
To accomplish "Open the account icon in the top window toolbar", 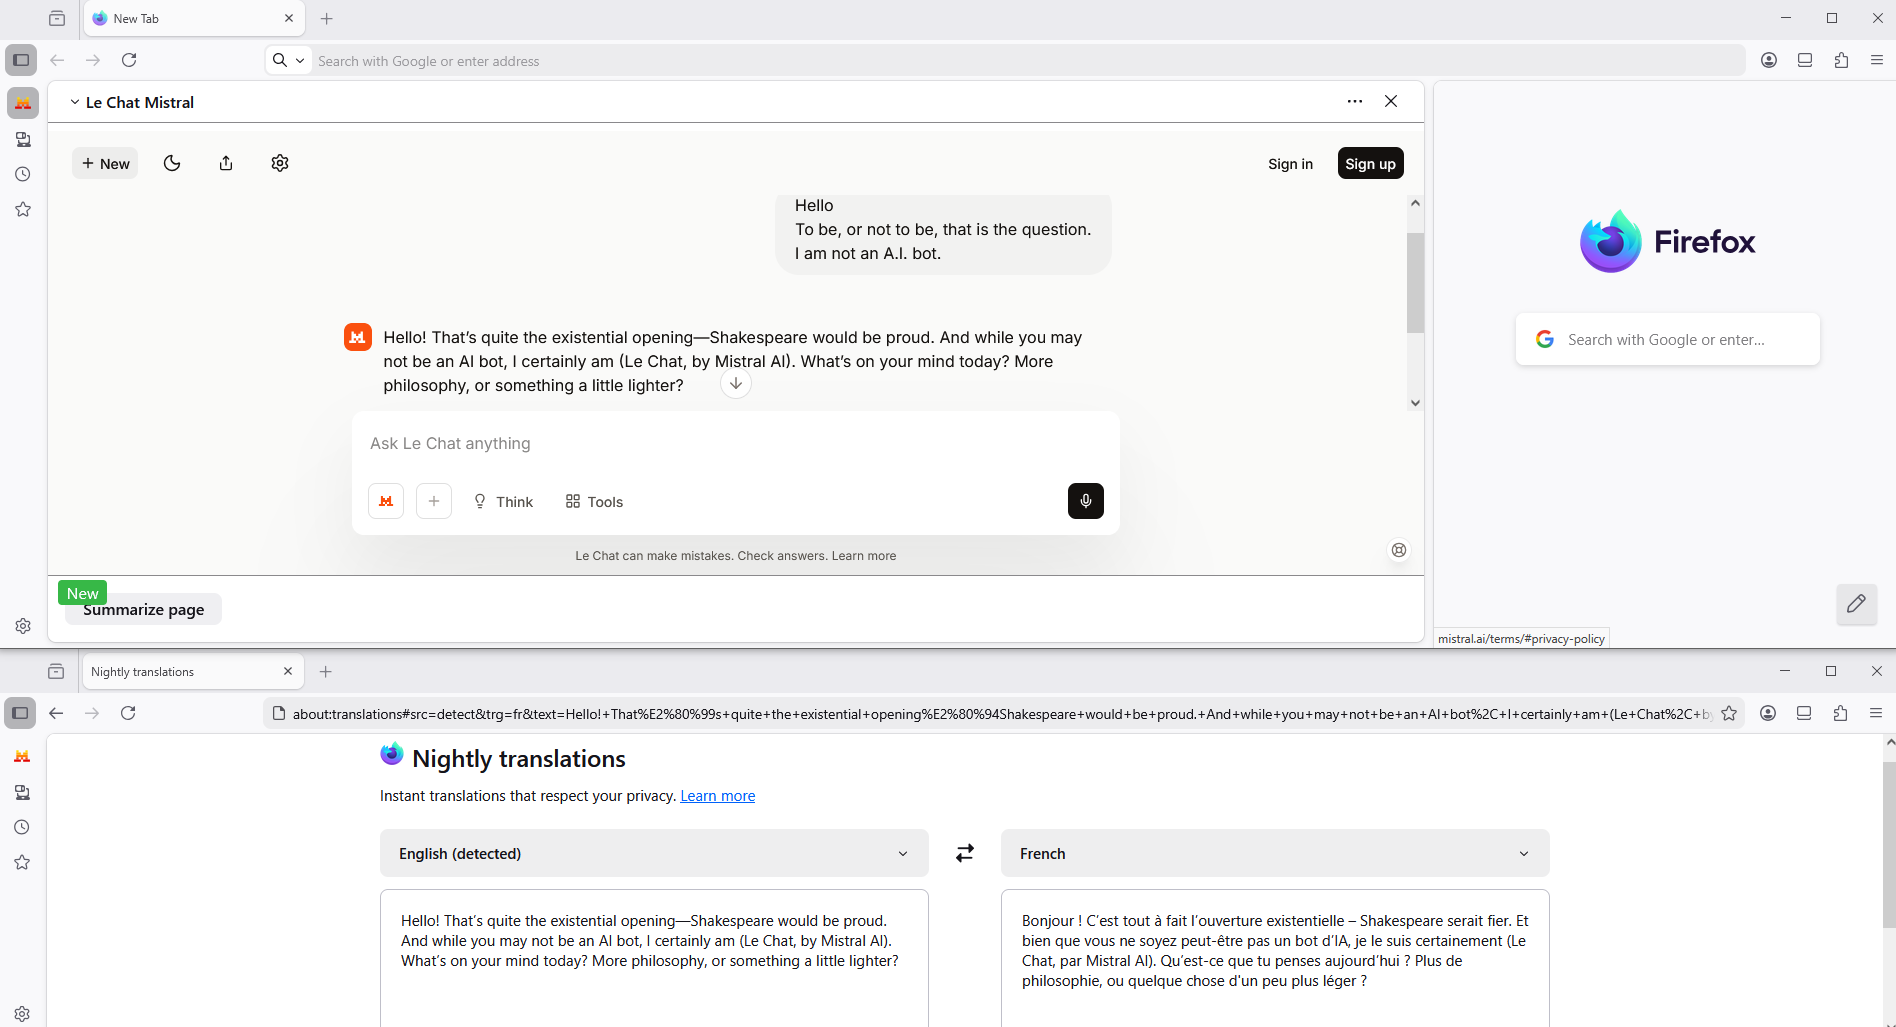I will 1769,60.
